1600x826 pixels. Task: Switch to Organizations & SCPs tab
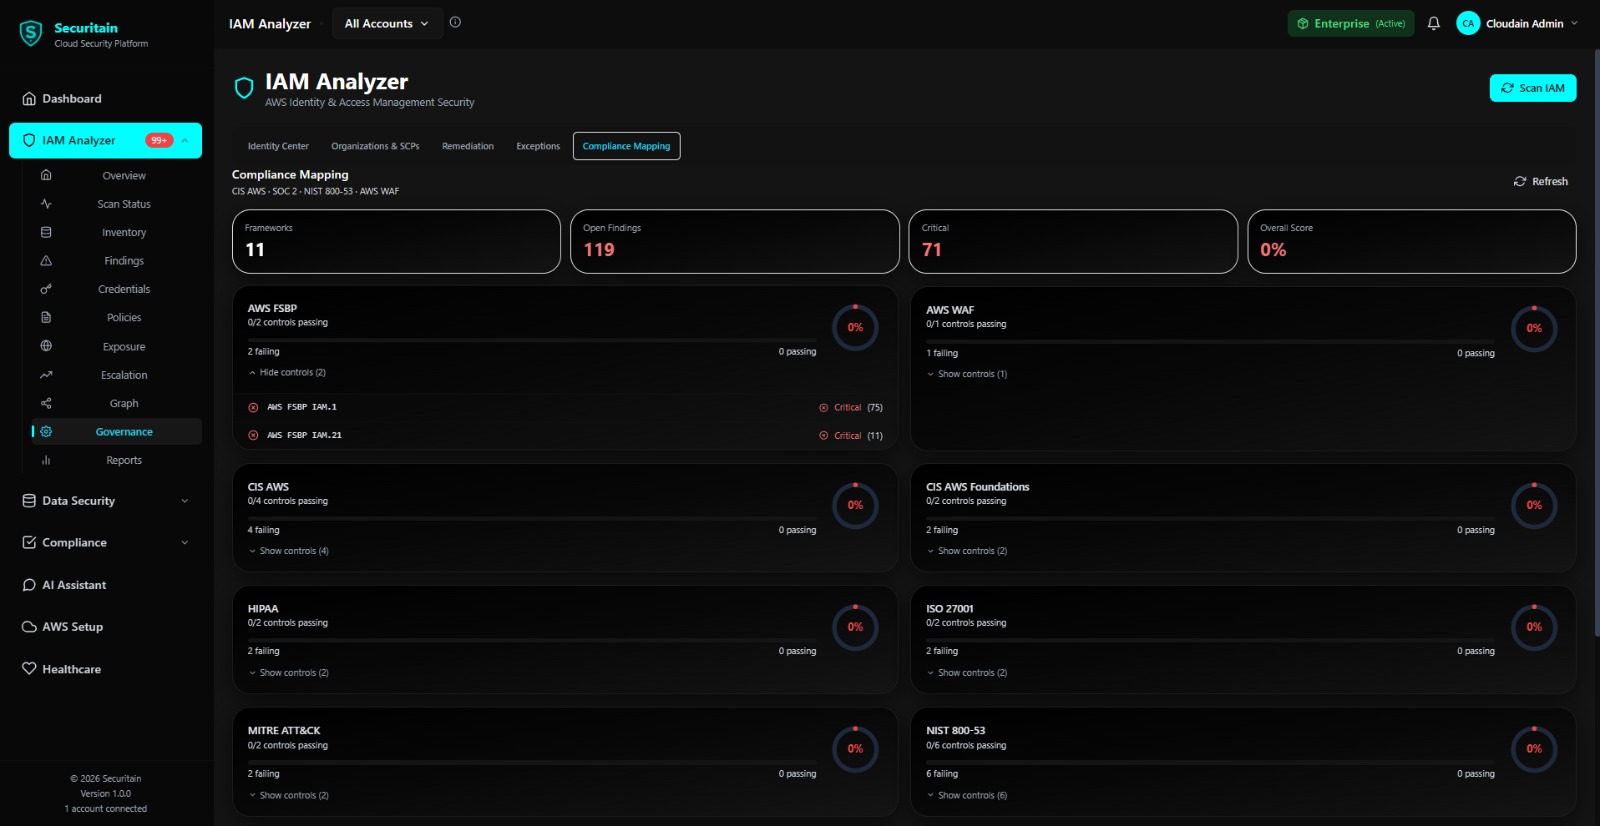(x=375, y=146)
